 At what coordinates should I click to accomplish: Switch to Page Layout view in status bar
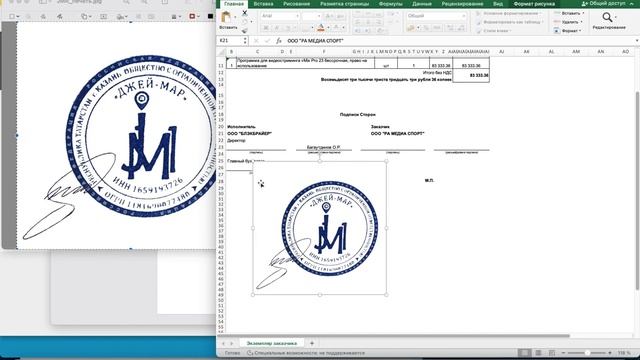[538, 353]
